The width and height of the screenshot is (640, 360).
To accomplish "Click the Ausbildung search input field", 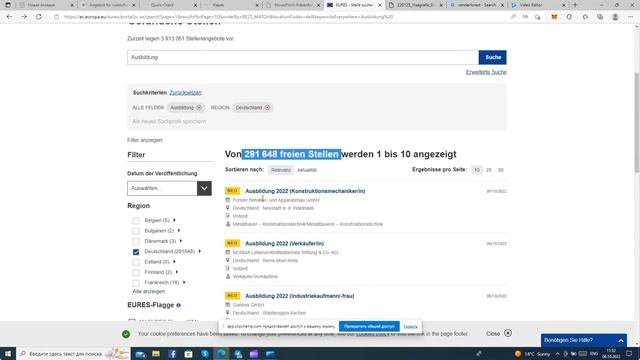I will click(303, 57).
